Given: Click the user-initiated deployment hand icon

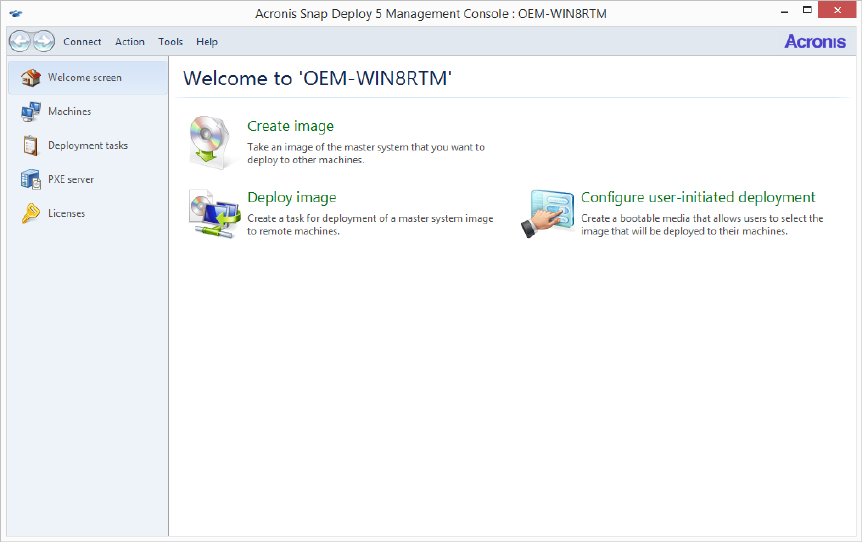Looking at the screenshot, I should (x=548, y=213).
